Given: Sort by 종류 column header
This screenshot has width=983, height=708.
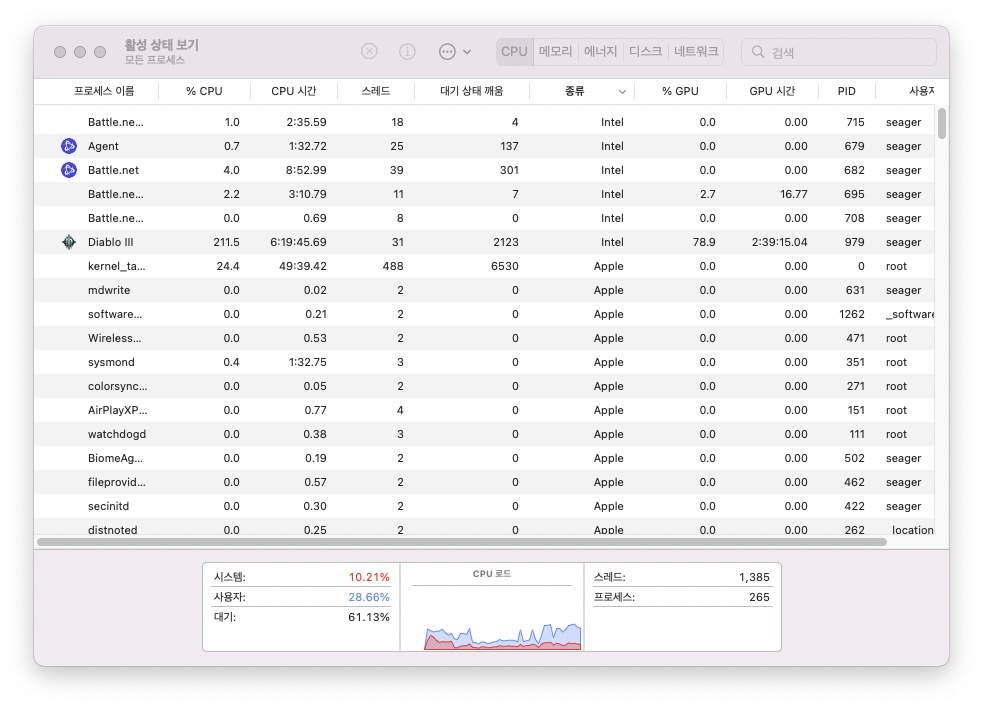Looking at the screenshot, I should point(575,91).
